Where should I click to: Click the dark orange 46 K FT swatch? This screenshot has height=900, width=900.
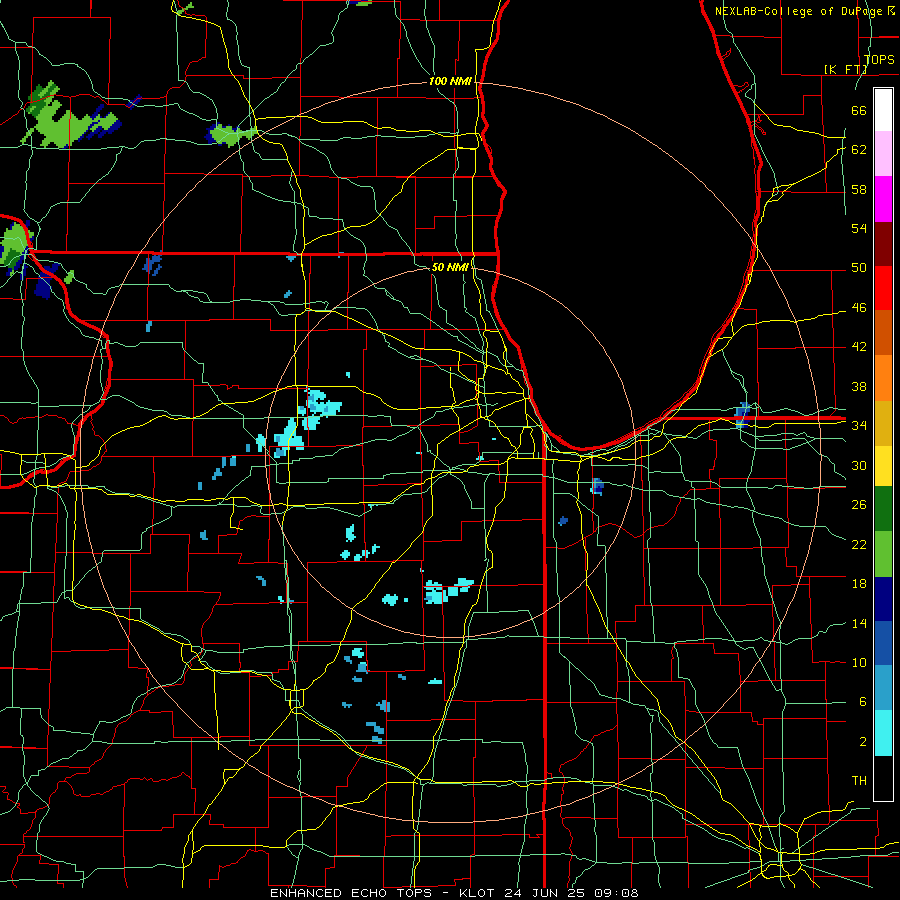point(883,333)
